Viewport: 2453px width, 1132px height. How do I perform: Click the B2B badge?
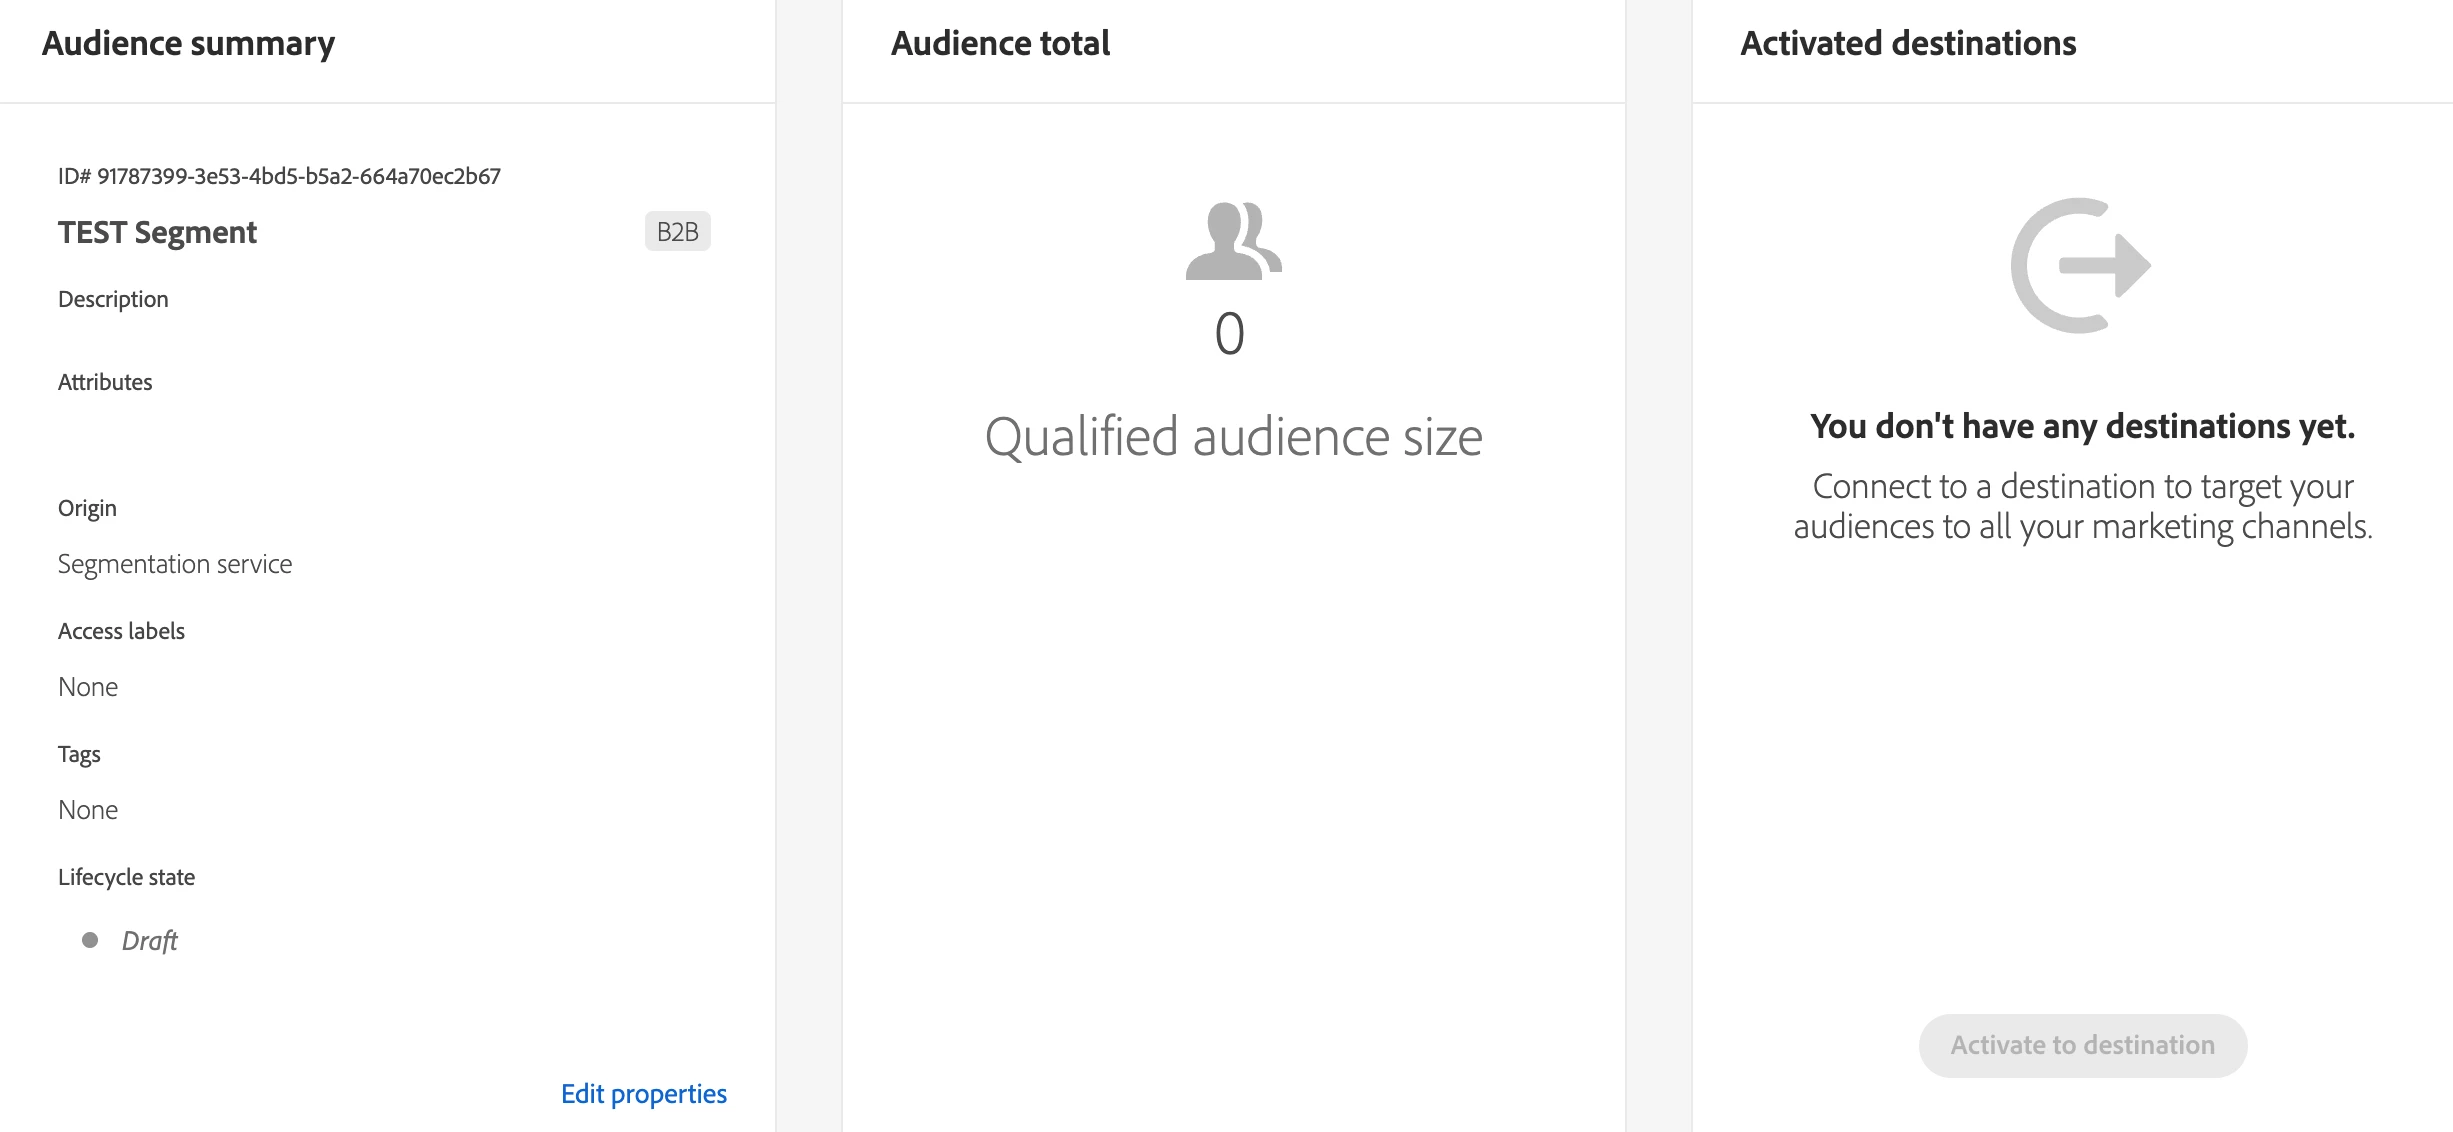click(x=677, y=232)
